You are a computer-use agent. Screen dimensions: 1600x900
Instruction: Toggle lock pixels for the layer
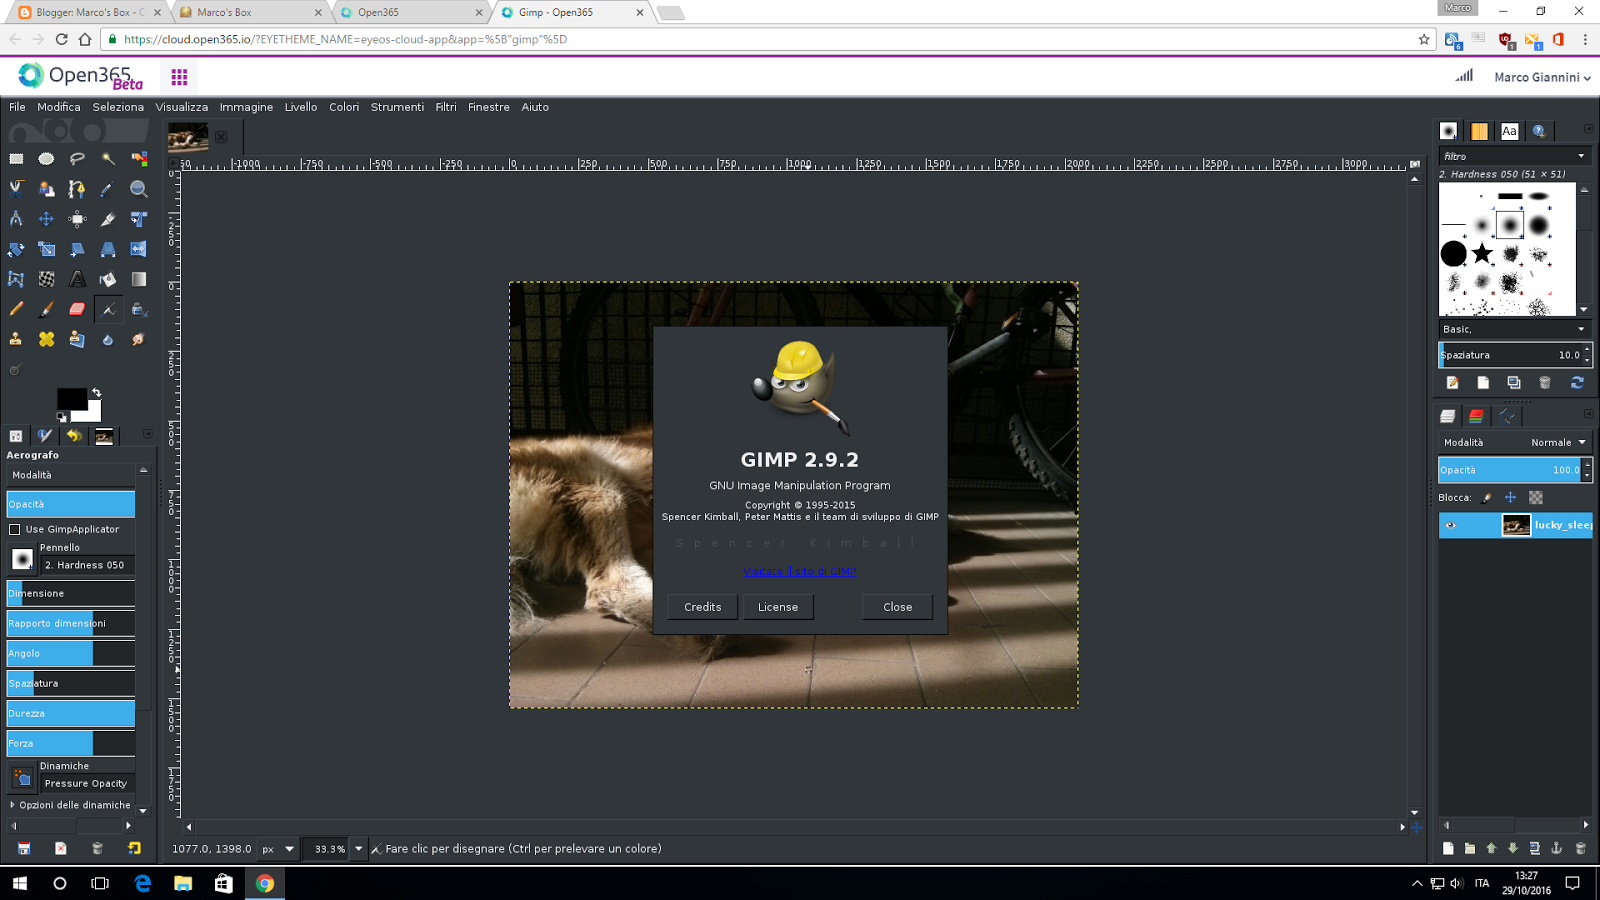coord(1487,498)
